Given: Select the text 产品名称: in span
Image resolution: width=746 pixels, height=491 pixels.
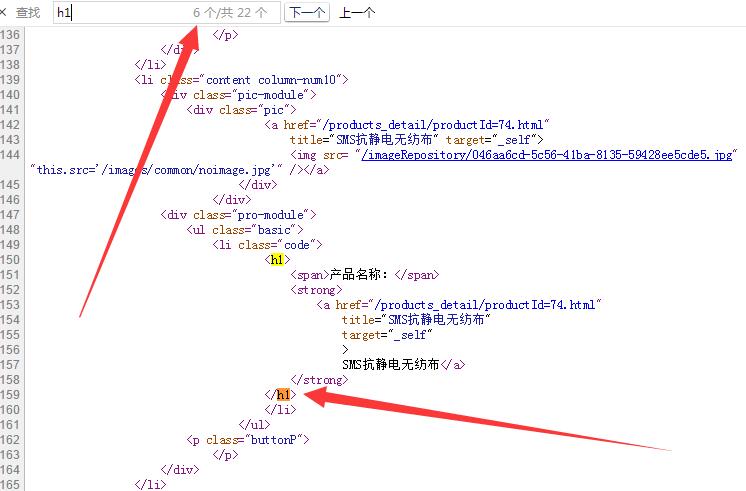Looking at the screenshot, I should click(359, 275).
